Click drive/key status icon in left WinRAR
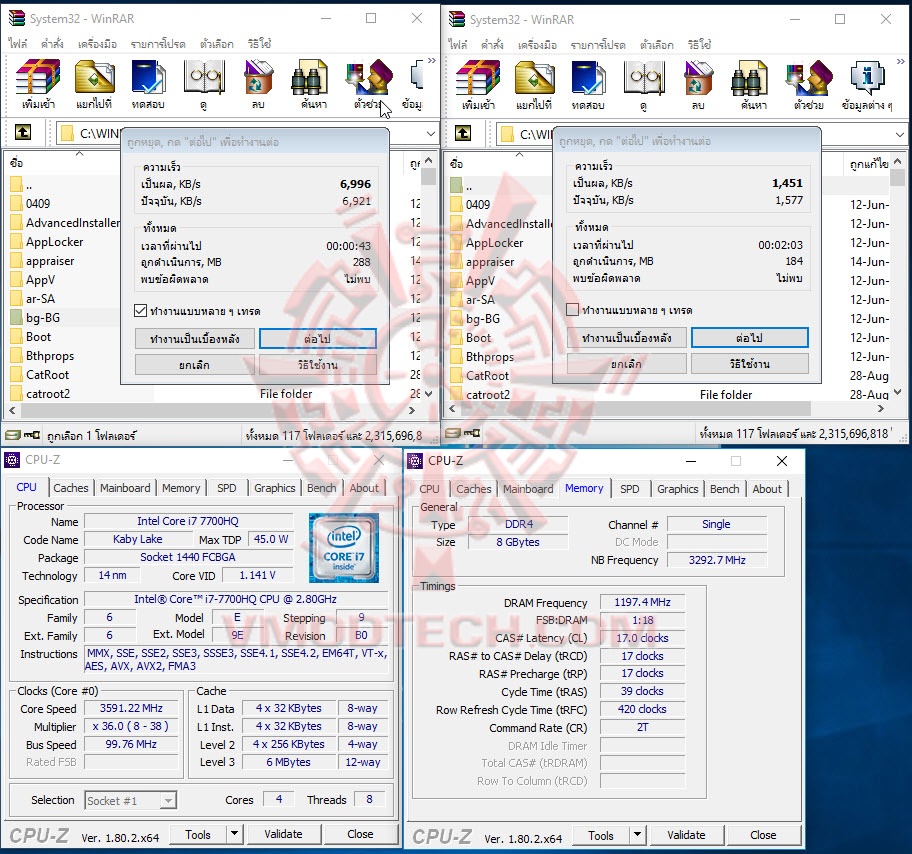The image size is (912, 854). (x=23, y=435)
